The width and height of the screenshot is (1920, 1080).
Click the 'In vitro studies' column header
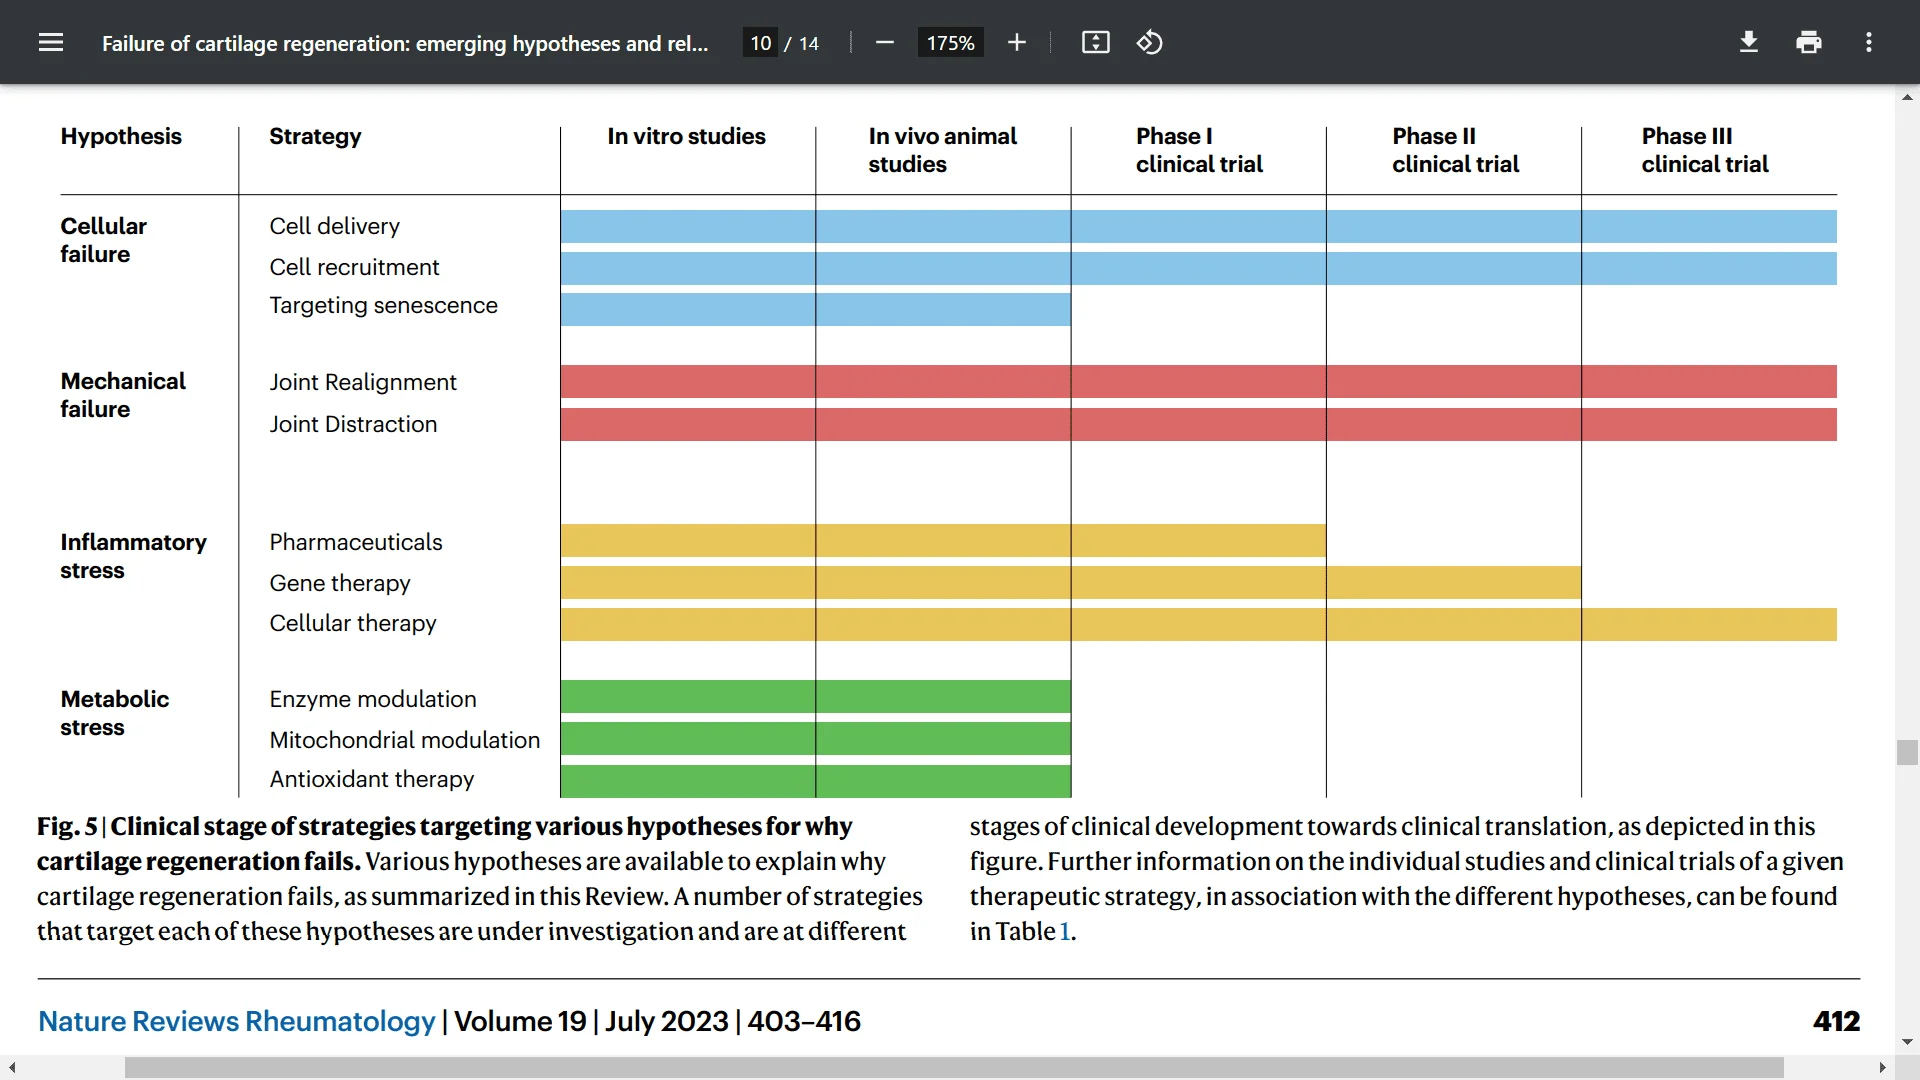click(686, 136)
